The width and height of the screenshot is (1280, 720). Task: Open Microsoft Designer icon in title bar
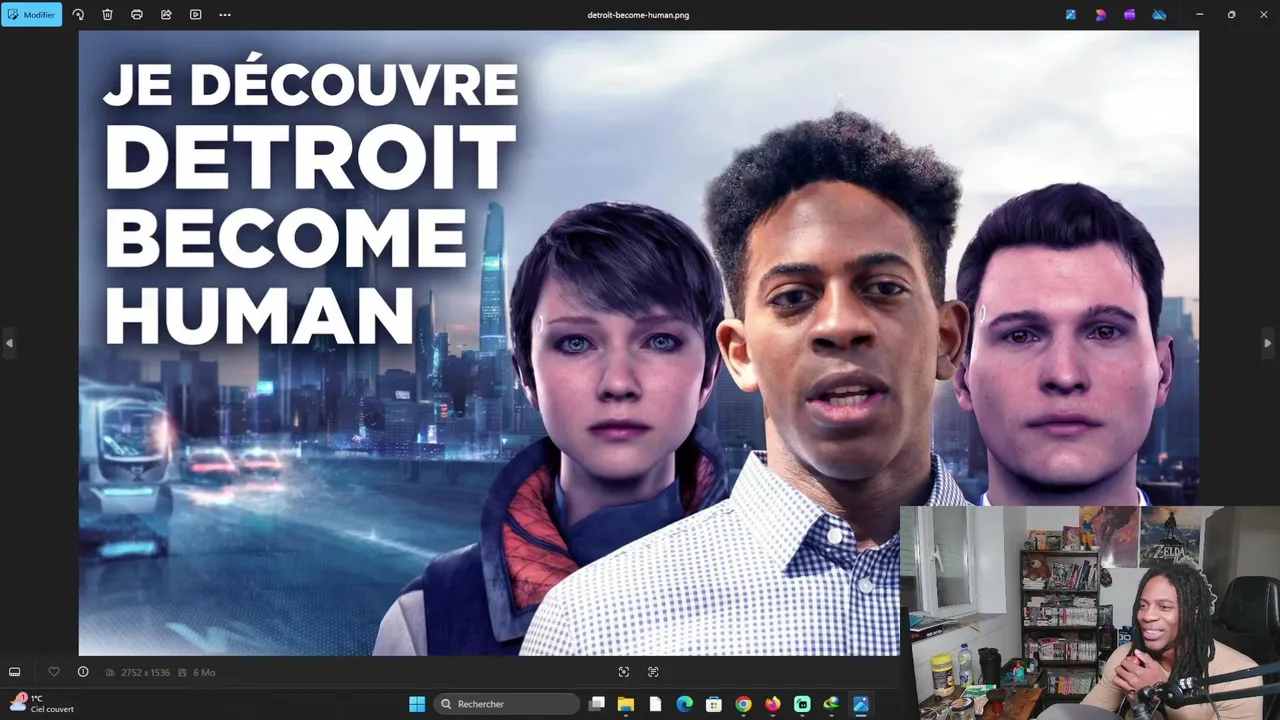click(1101, 15)
